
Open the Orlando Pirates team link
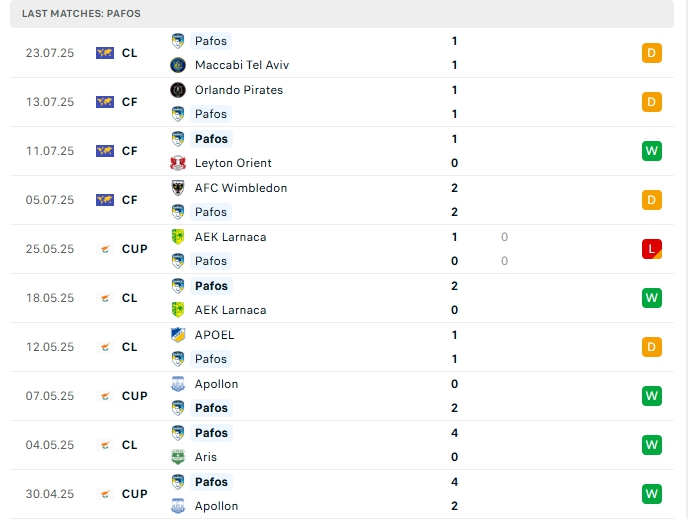[x=239, y=90]
